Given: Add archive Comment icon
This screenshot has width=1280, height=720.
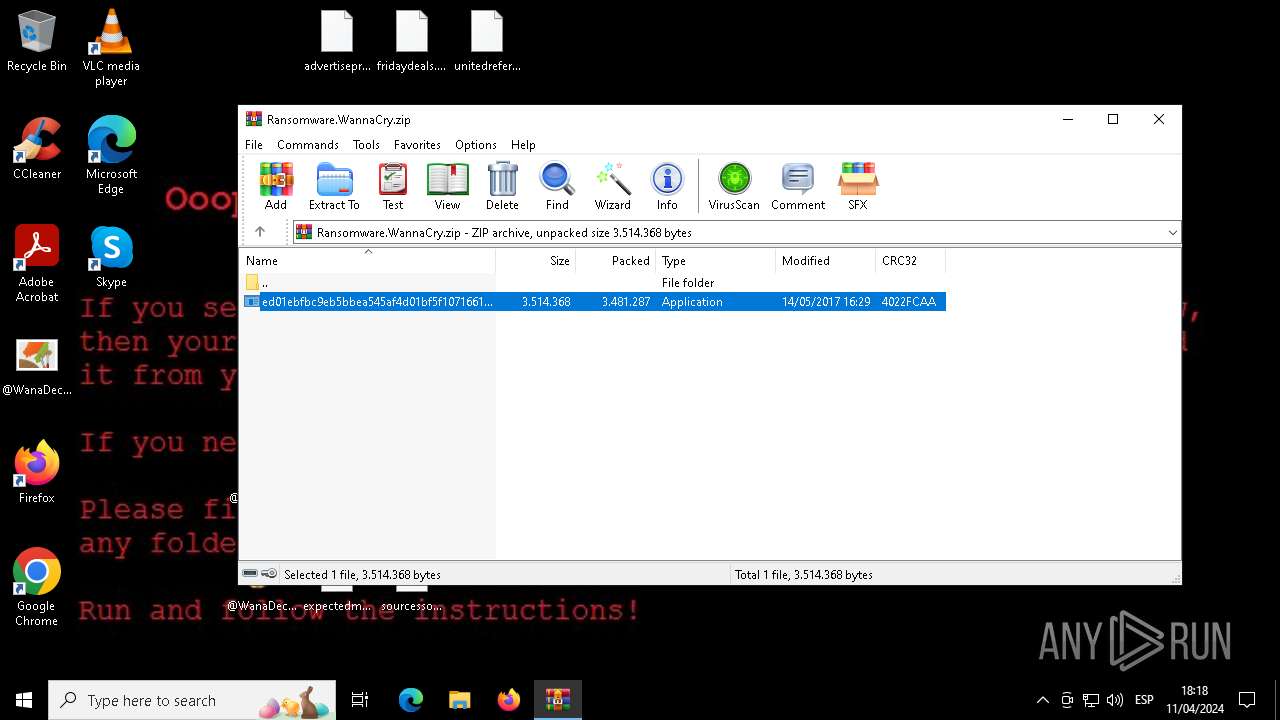Looking at the screenshot, I should pyautogui.click(x=798, y=187).
